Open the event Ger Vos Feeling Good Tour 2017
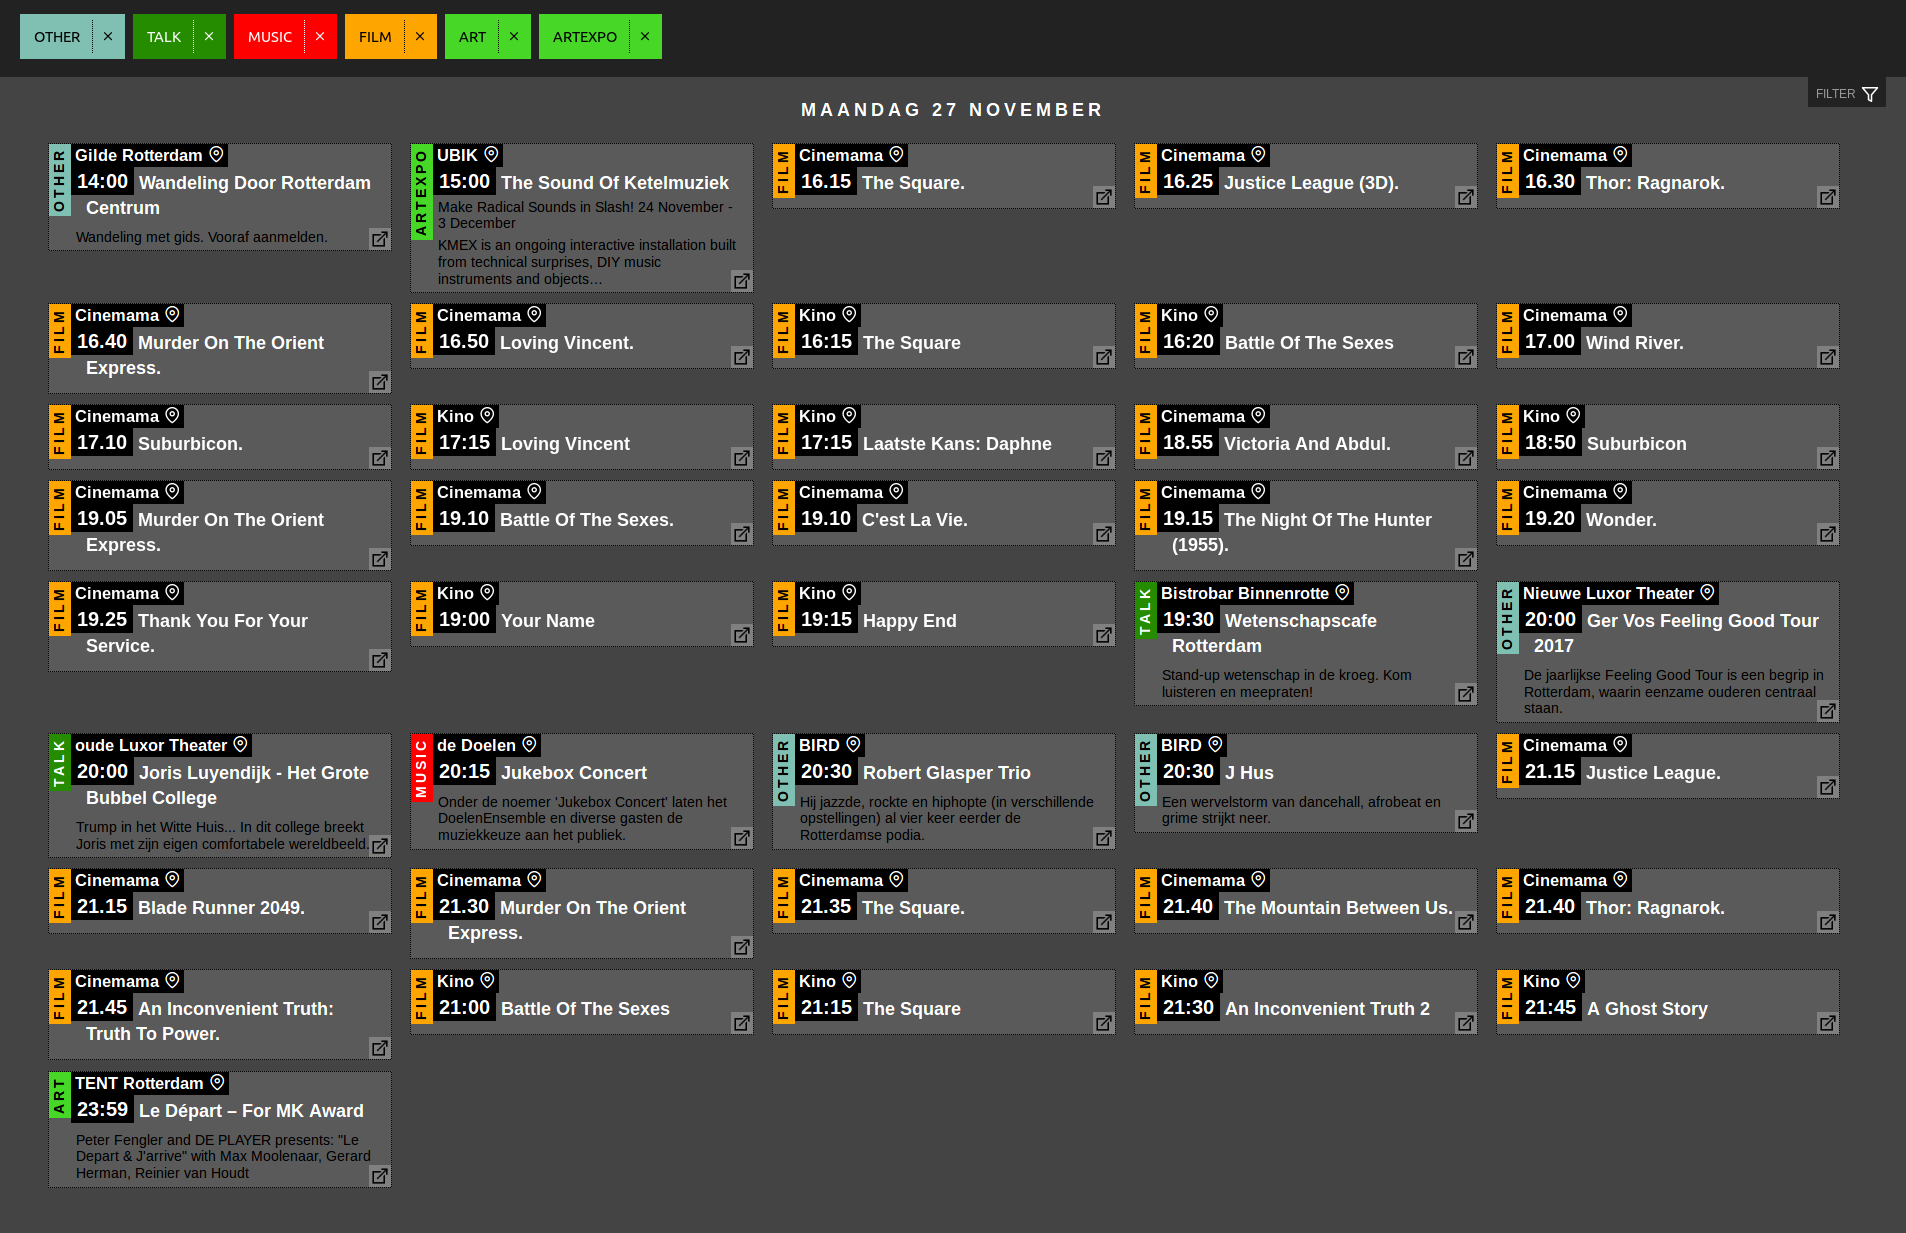The image size is (1906, 1233). tap(1668, 652)
